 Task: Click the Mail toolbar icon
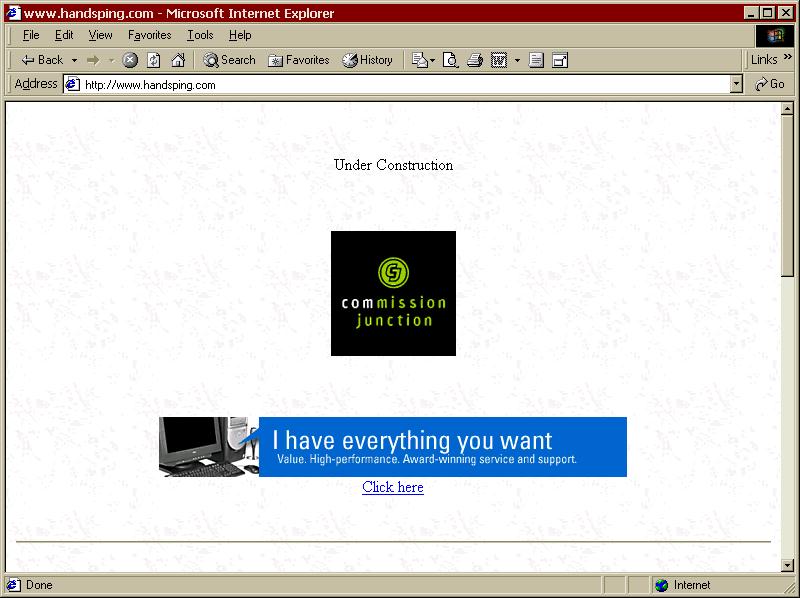(x=420, y=60)
